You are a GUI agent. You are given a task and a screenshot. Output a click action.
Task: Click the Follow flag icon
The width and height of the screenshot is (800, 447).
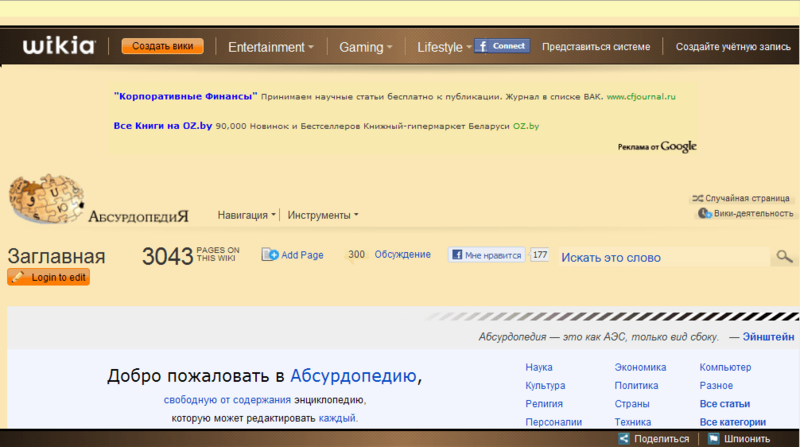713,438
